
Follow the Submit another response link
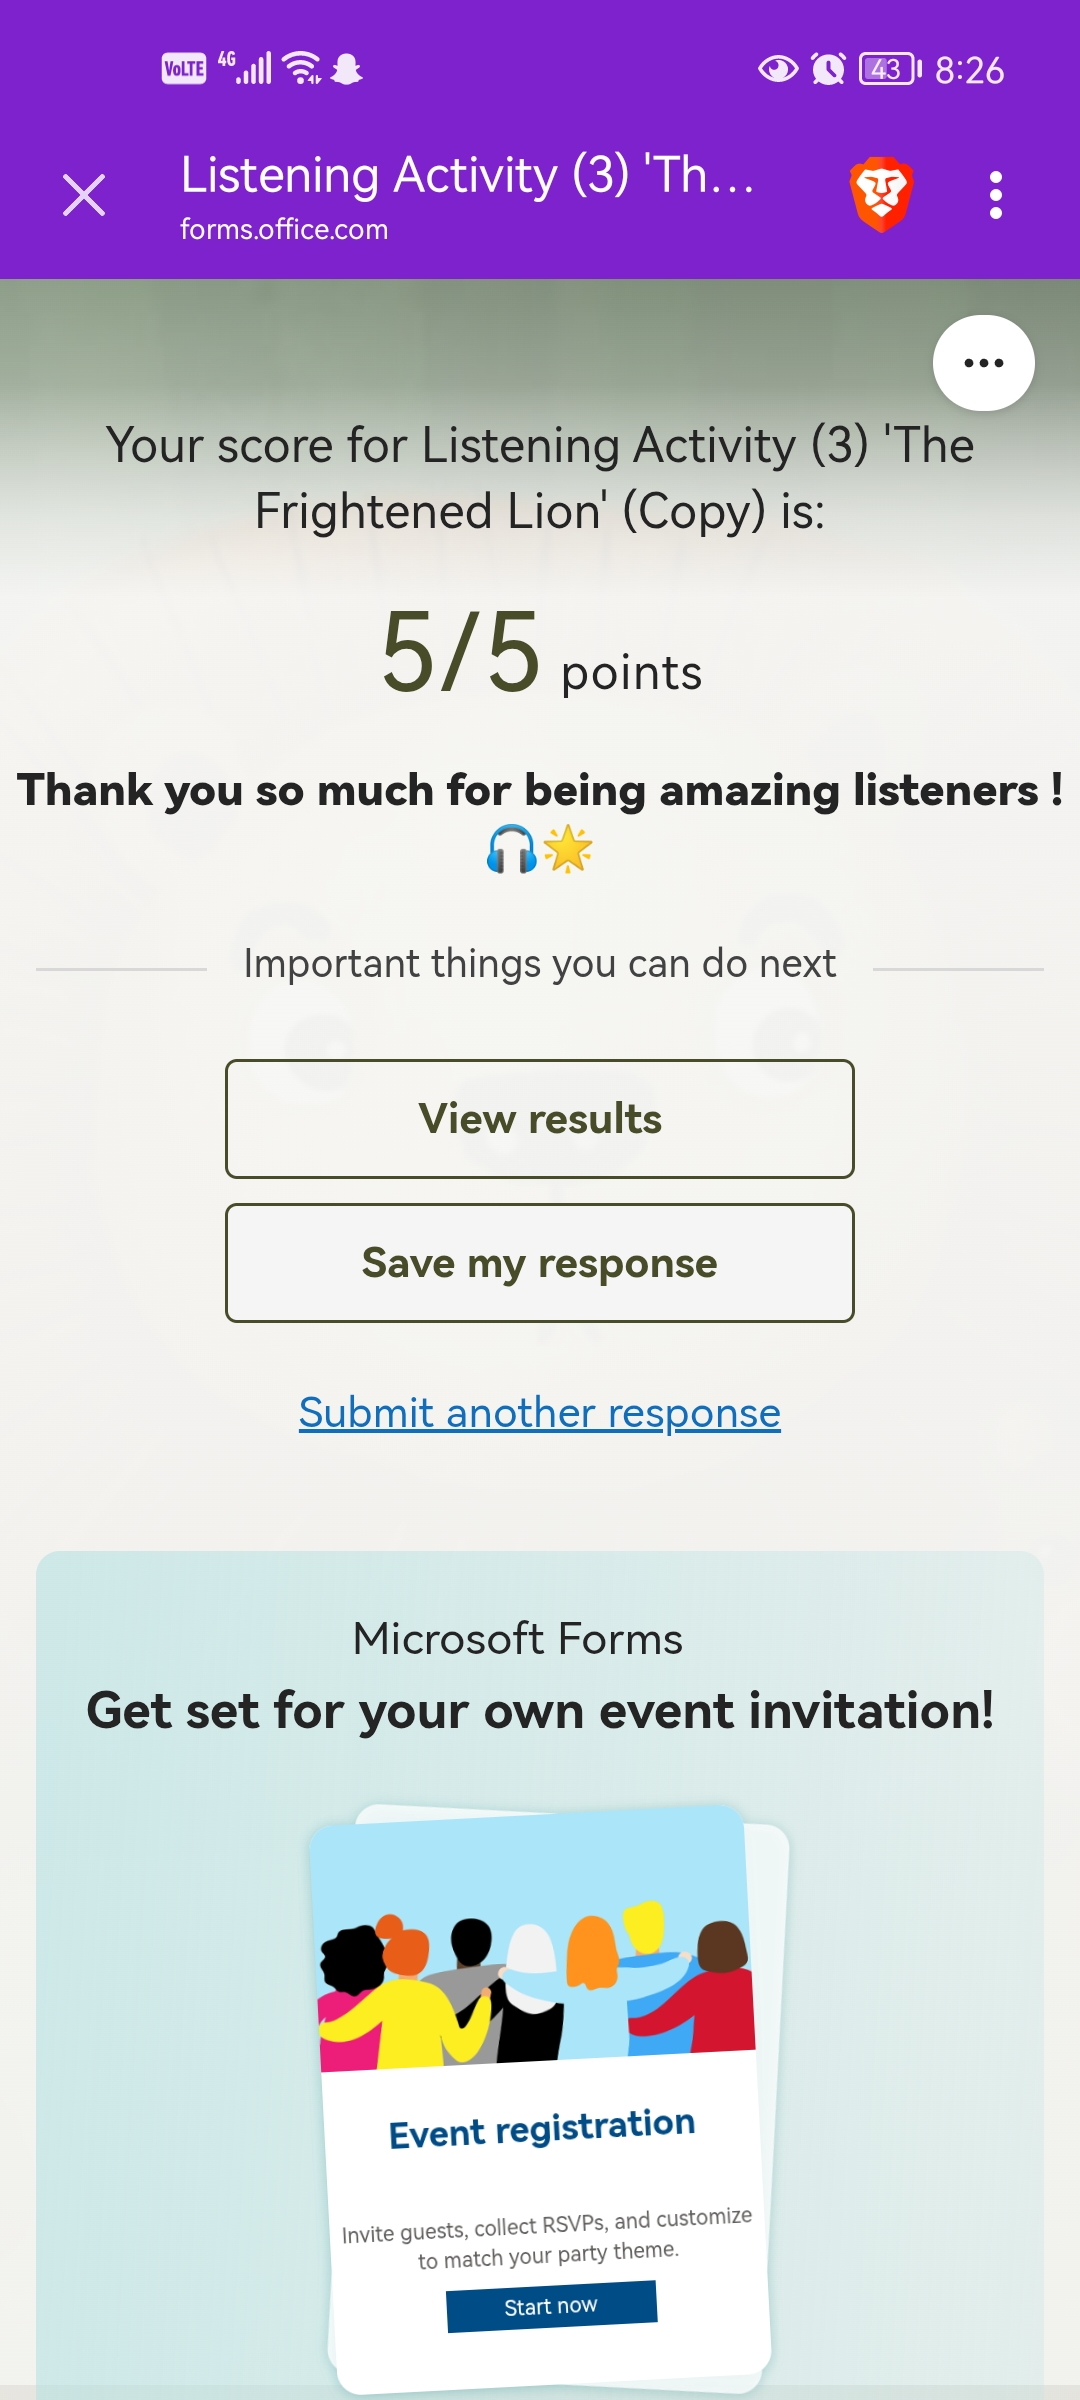[x=540, y=1413]
